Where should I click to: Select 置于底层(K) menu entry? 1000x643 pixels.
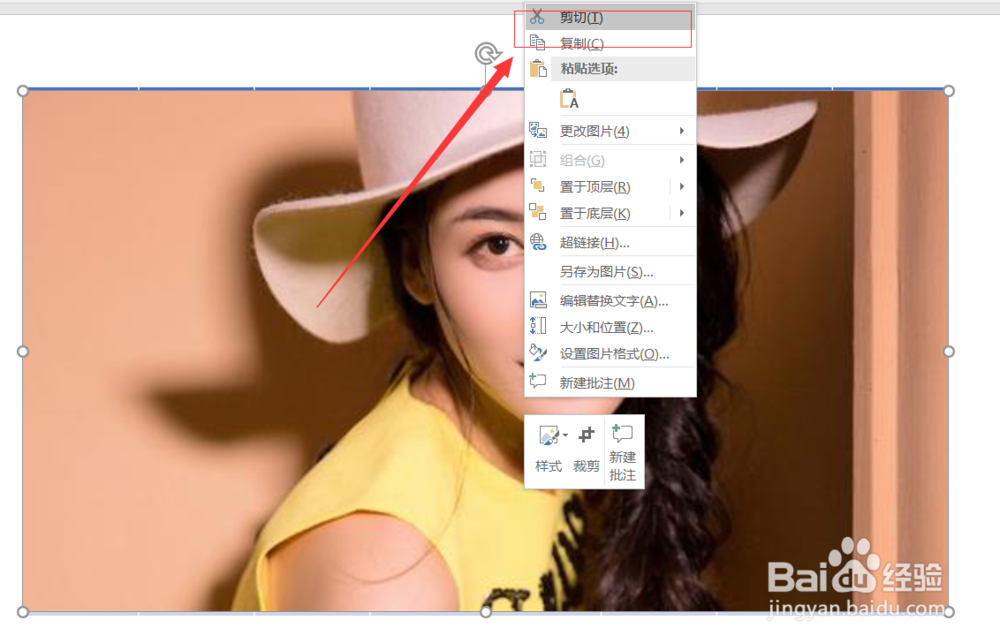tap(610, 214)
